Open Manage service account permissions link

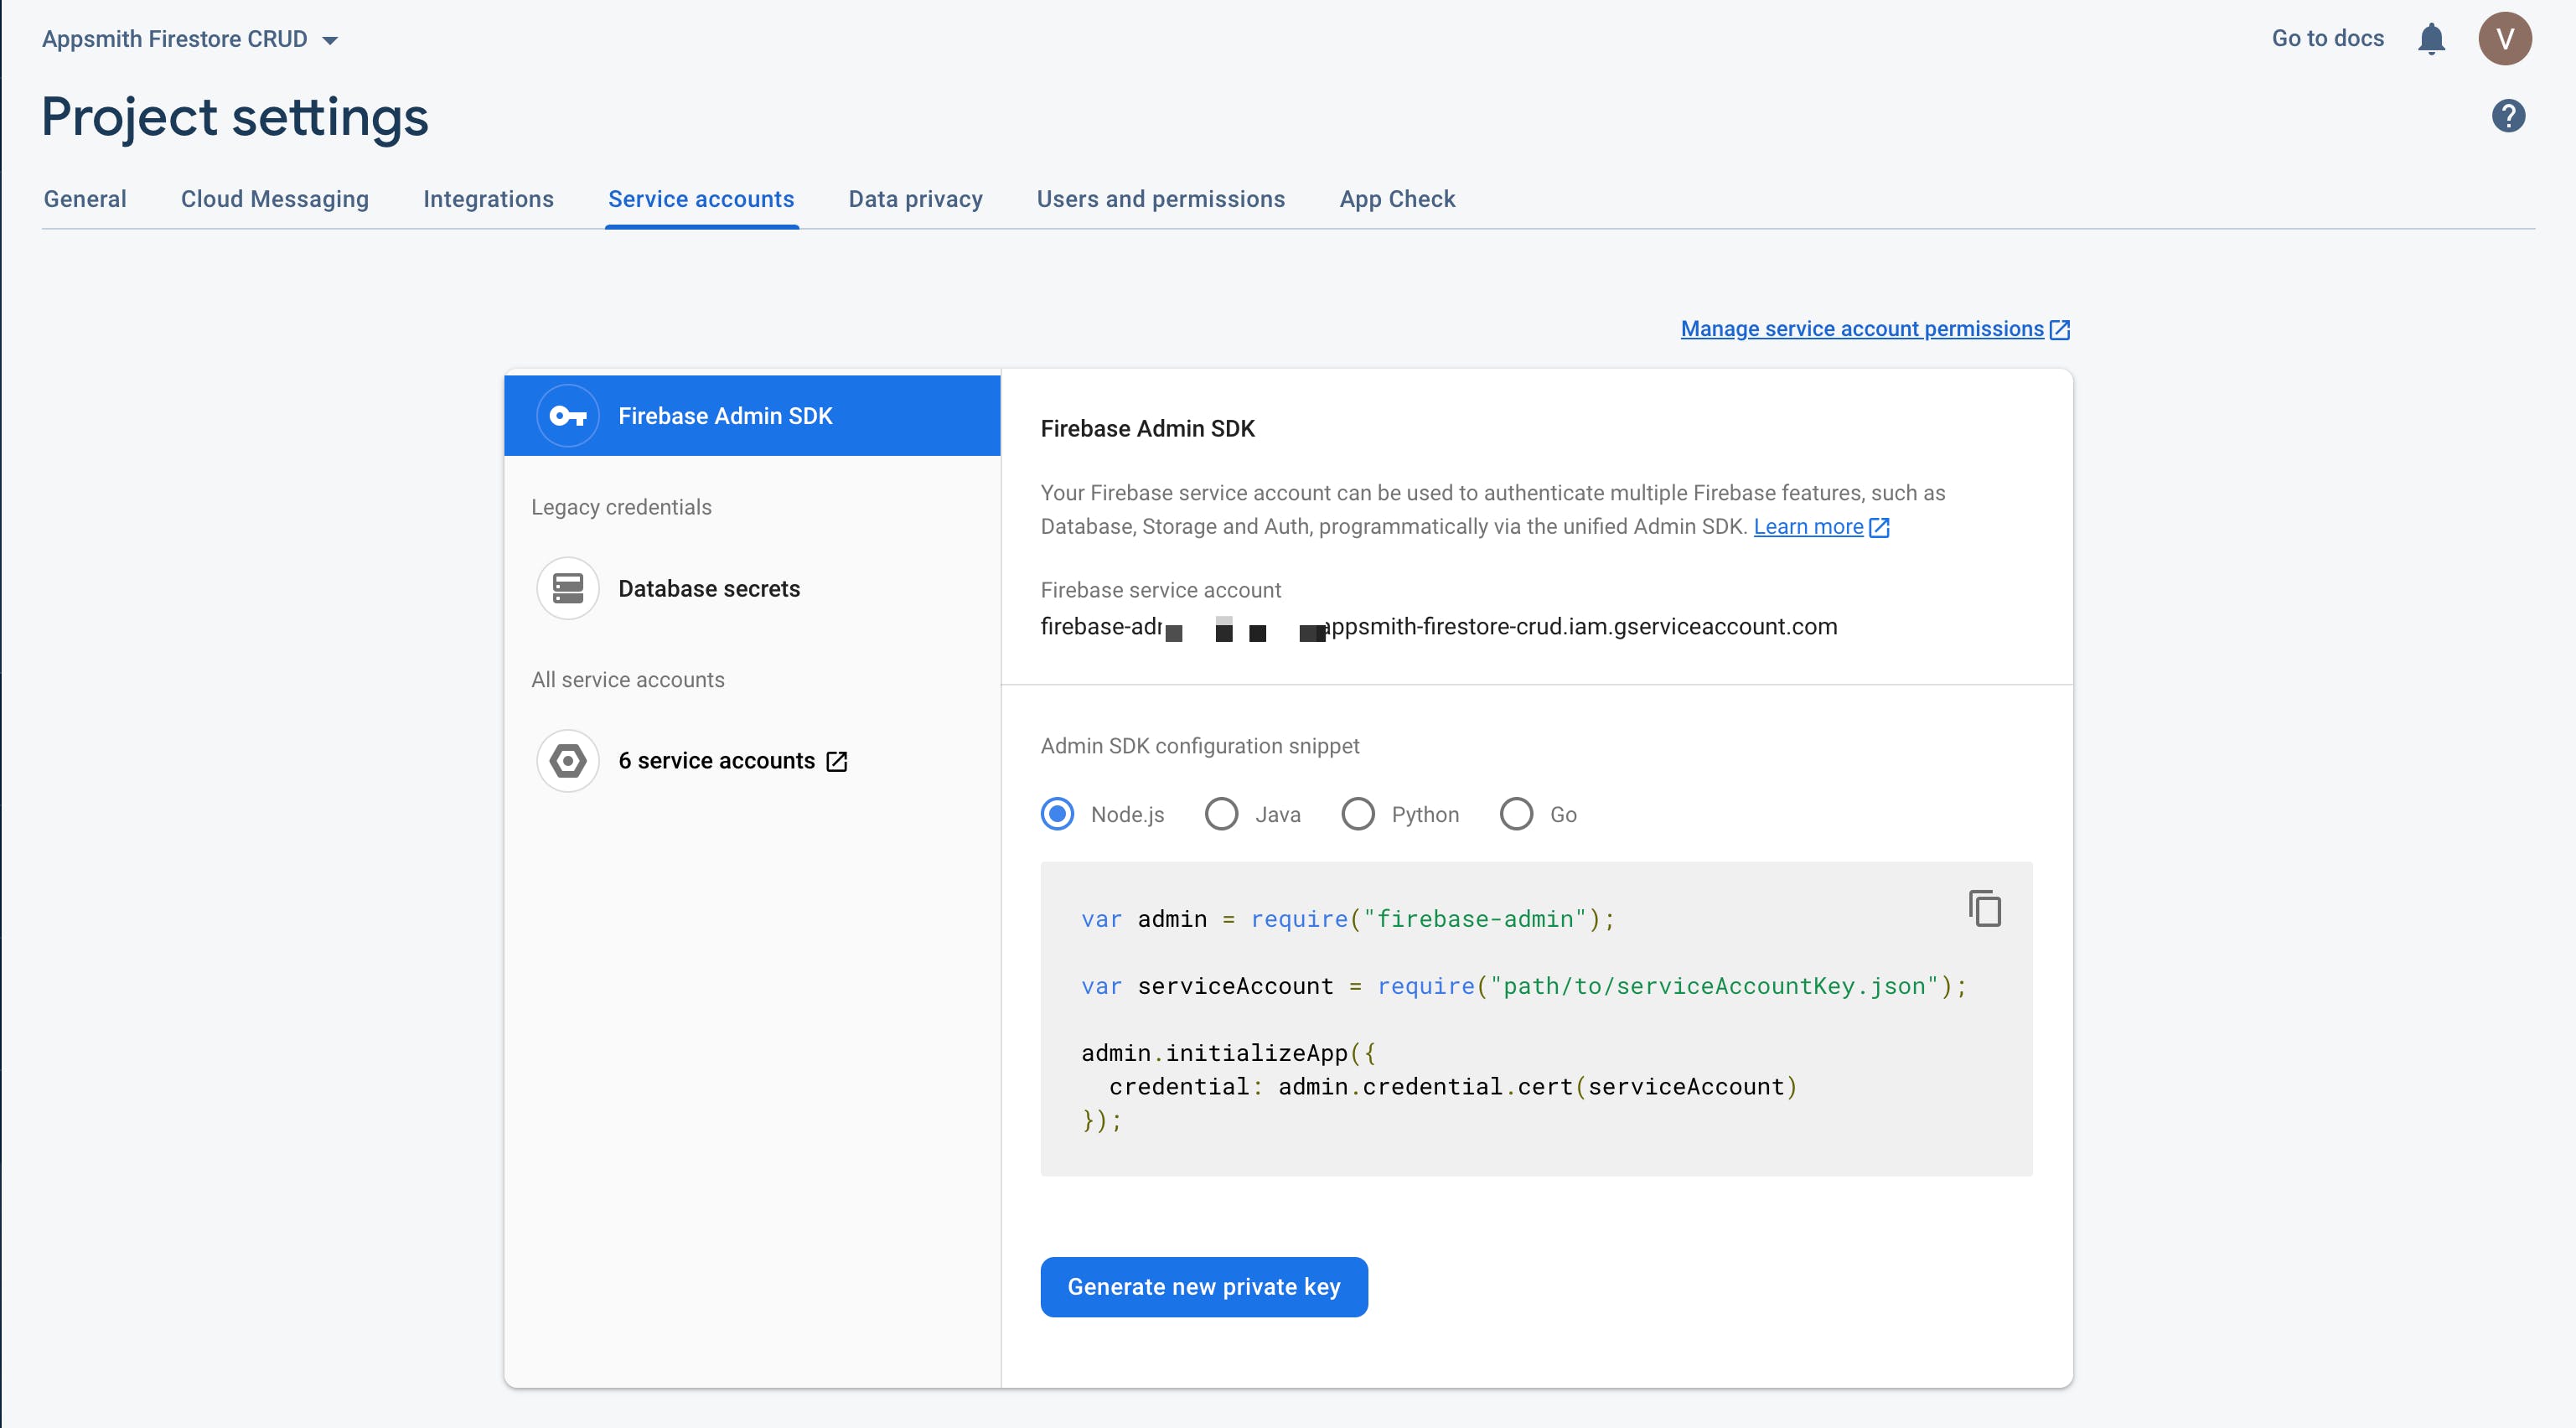(1862, 329)
